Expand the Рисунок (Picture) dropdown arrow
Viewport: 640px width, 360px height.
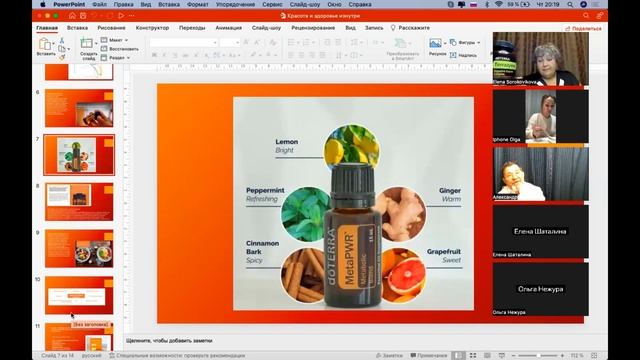[445, 43]
